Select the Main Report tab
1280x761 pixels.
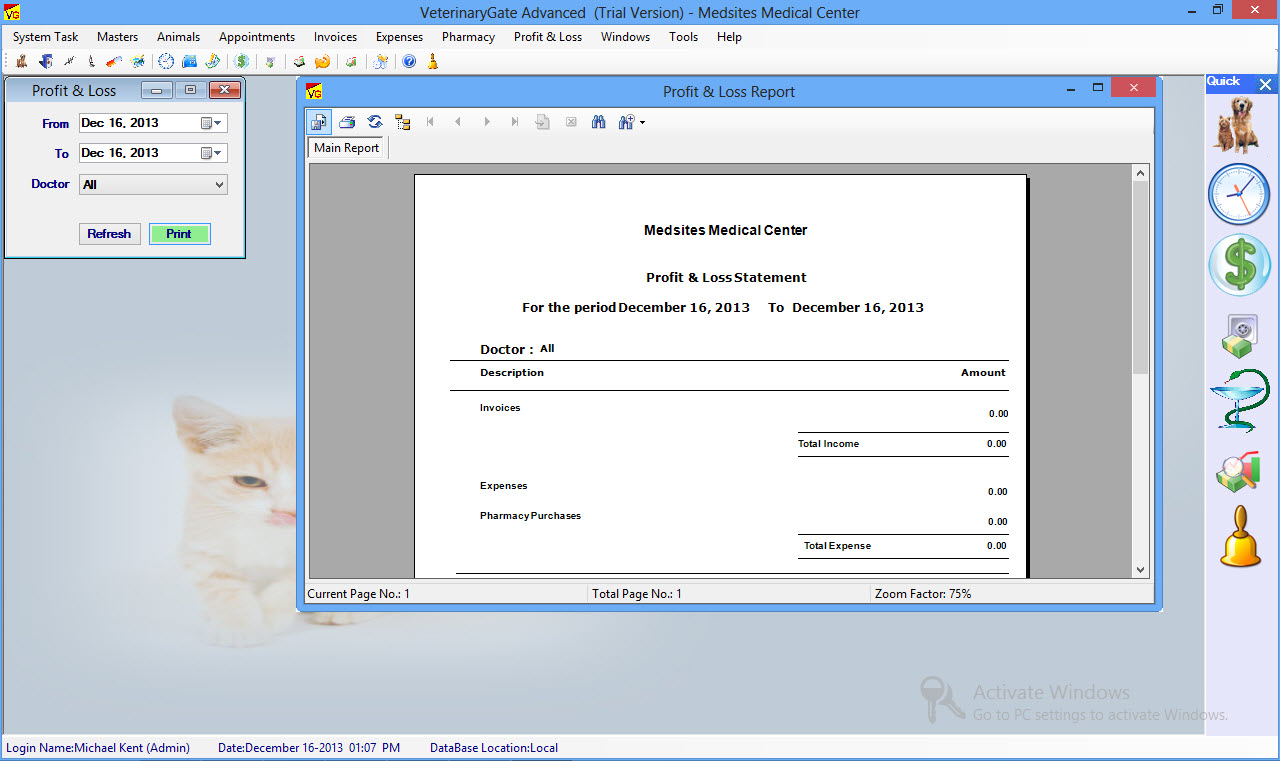coord(346,148)
